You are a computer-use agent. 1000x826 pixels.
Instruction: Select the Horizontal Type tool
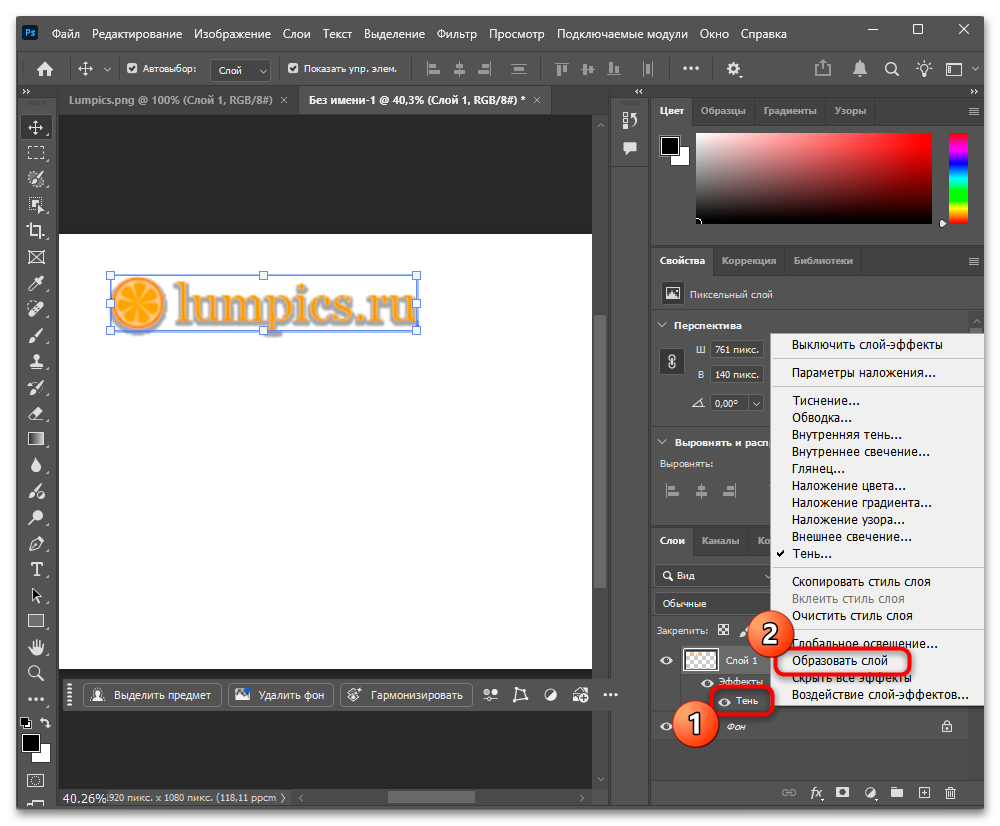(x=36, y=570)
